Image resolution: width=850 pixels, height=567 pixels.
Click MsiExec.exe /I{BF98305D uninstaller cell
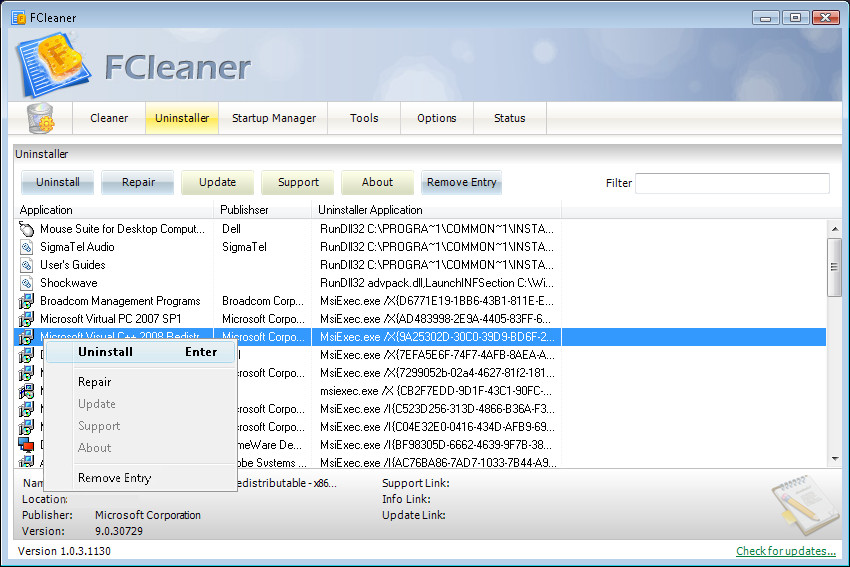click(x=436, y=444)
